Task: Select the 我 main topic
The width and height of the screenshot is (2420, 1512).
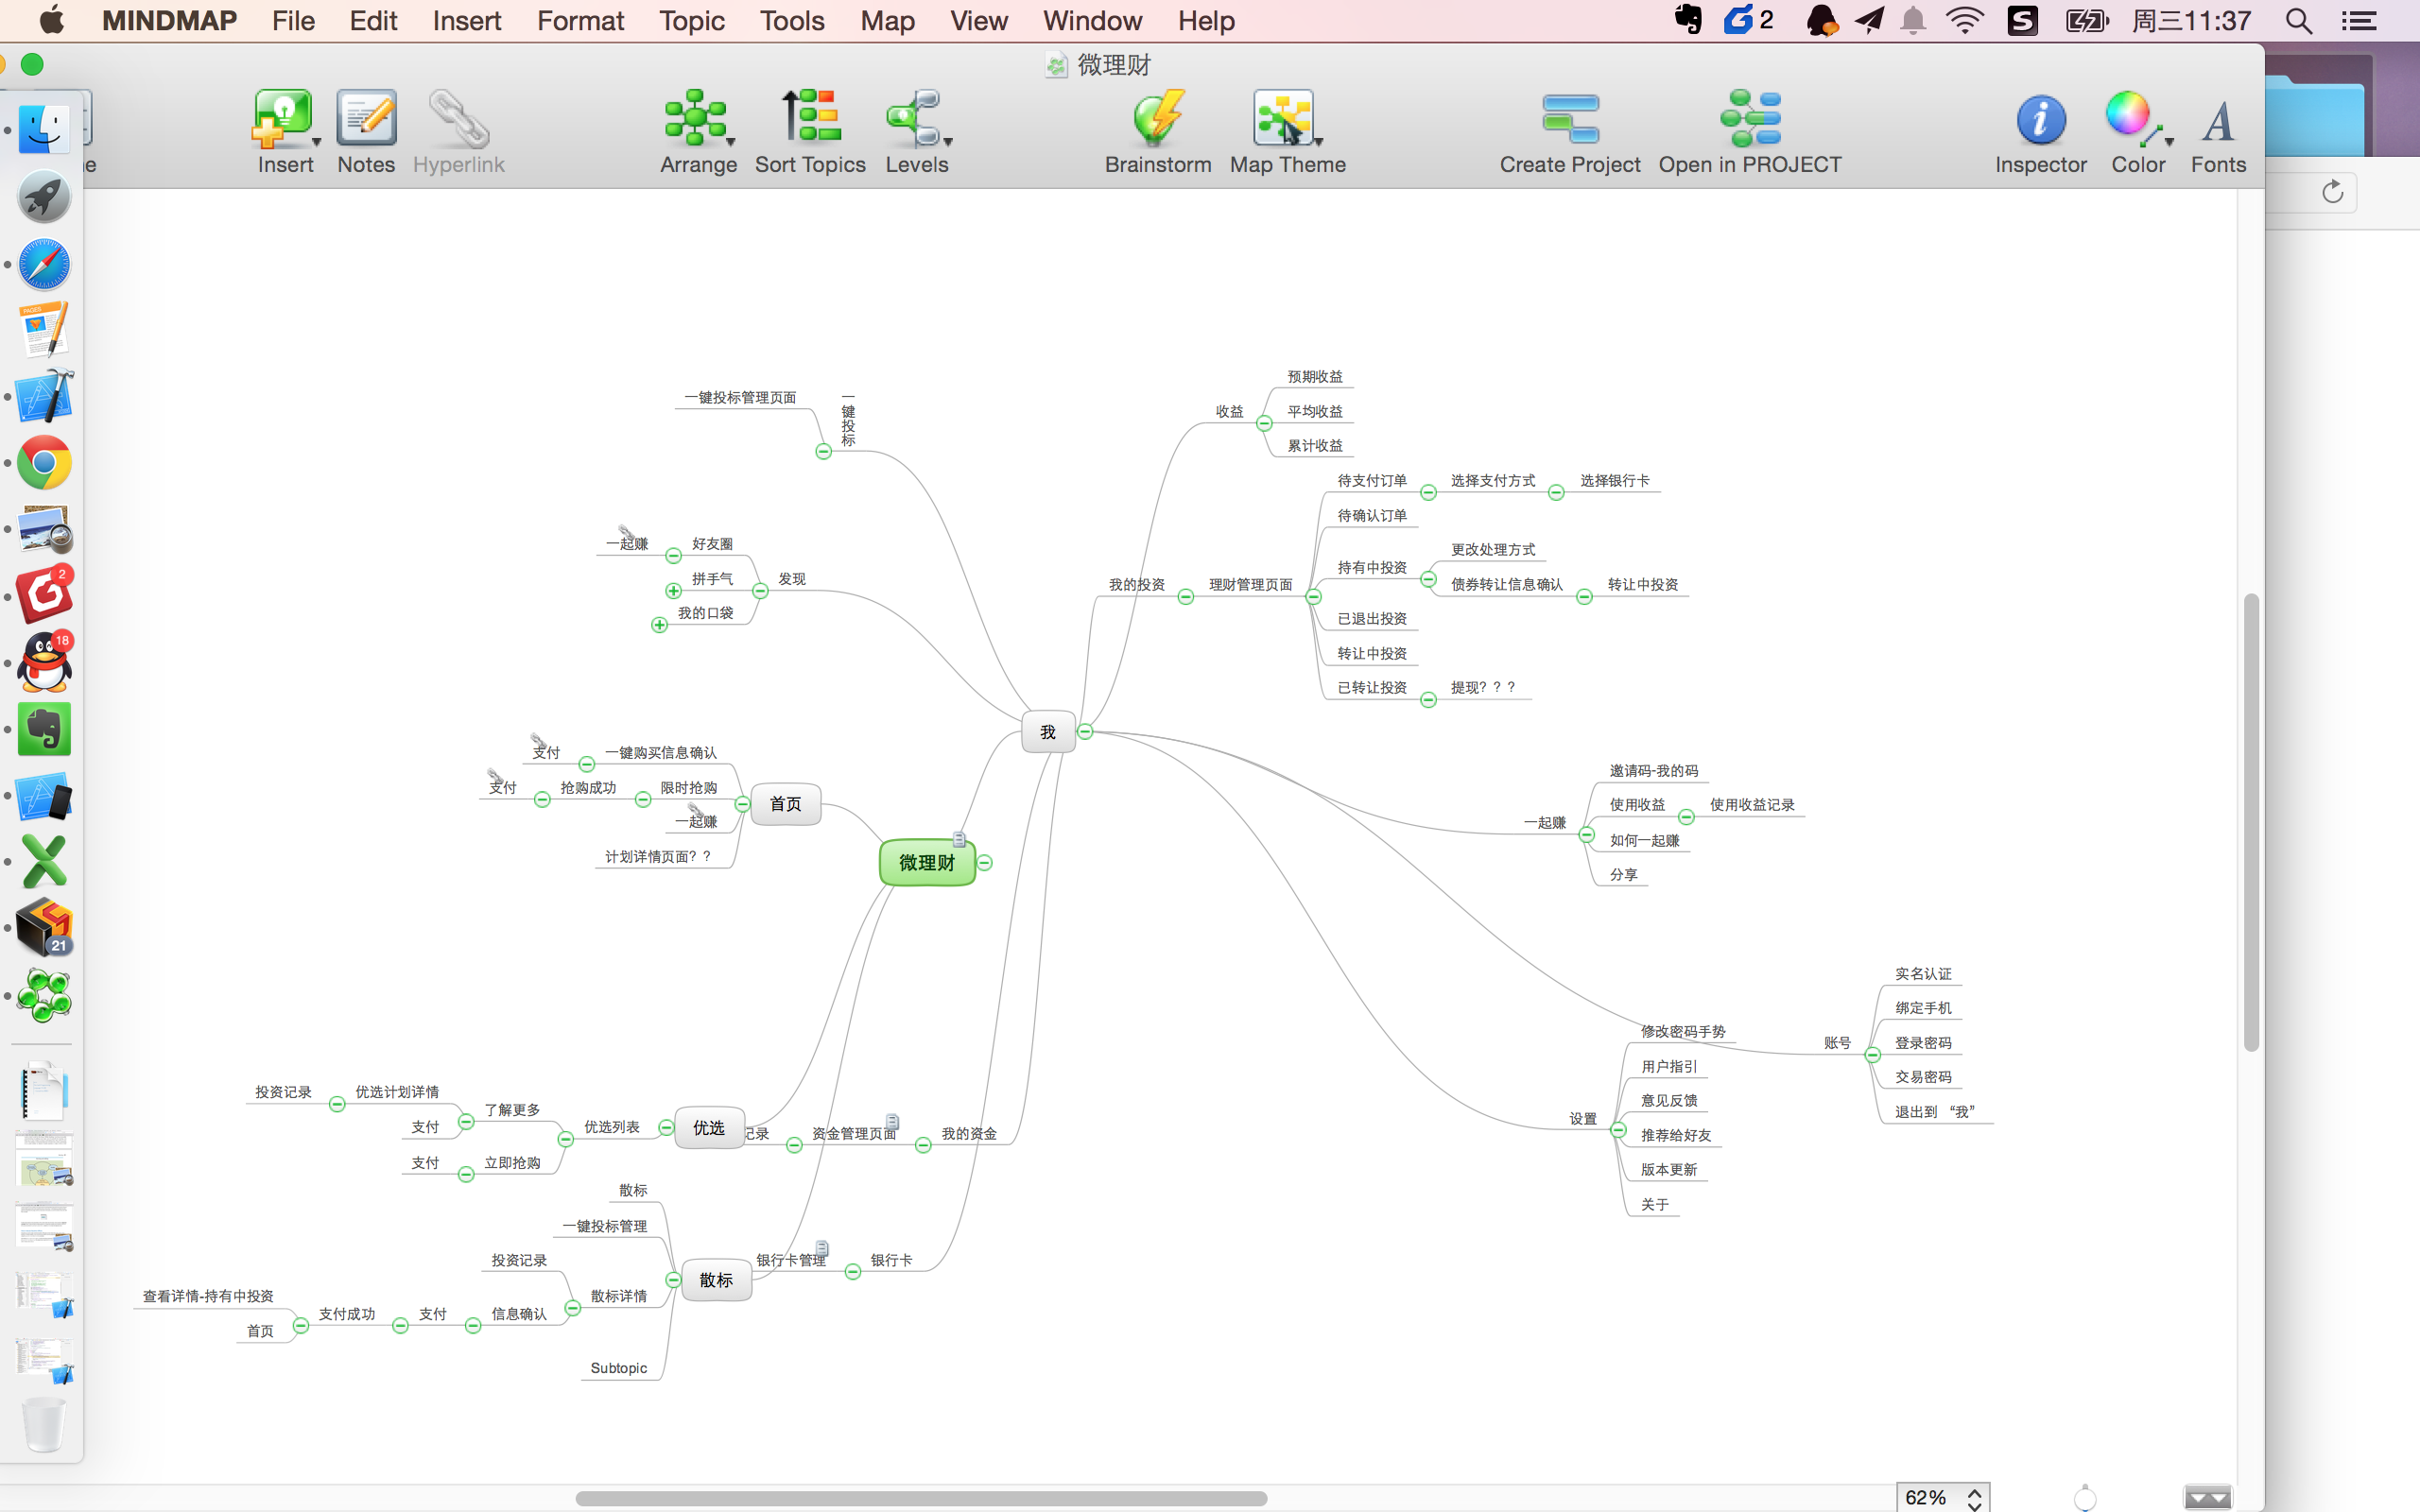Action: tap(1048, 732)
